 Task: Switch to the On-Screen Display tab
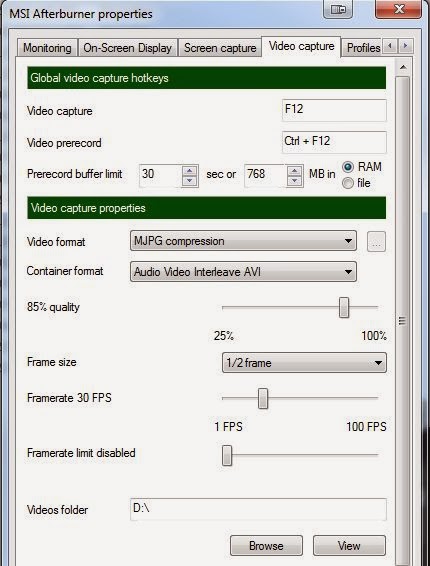(x=127, y=48)
